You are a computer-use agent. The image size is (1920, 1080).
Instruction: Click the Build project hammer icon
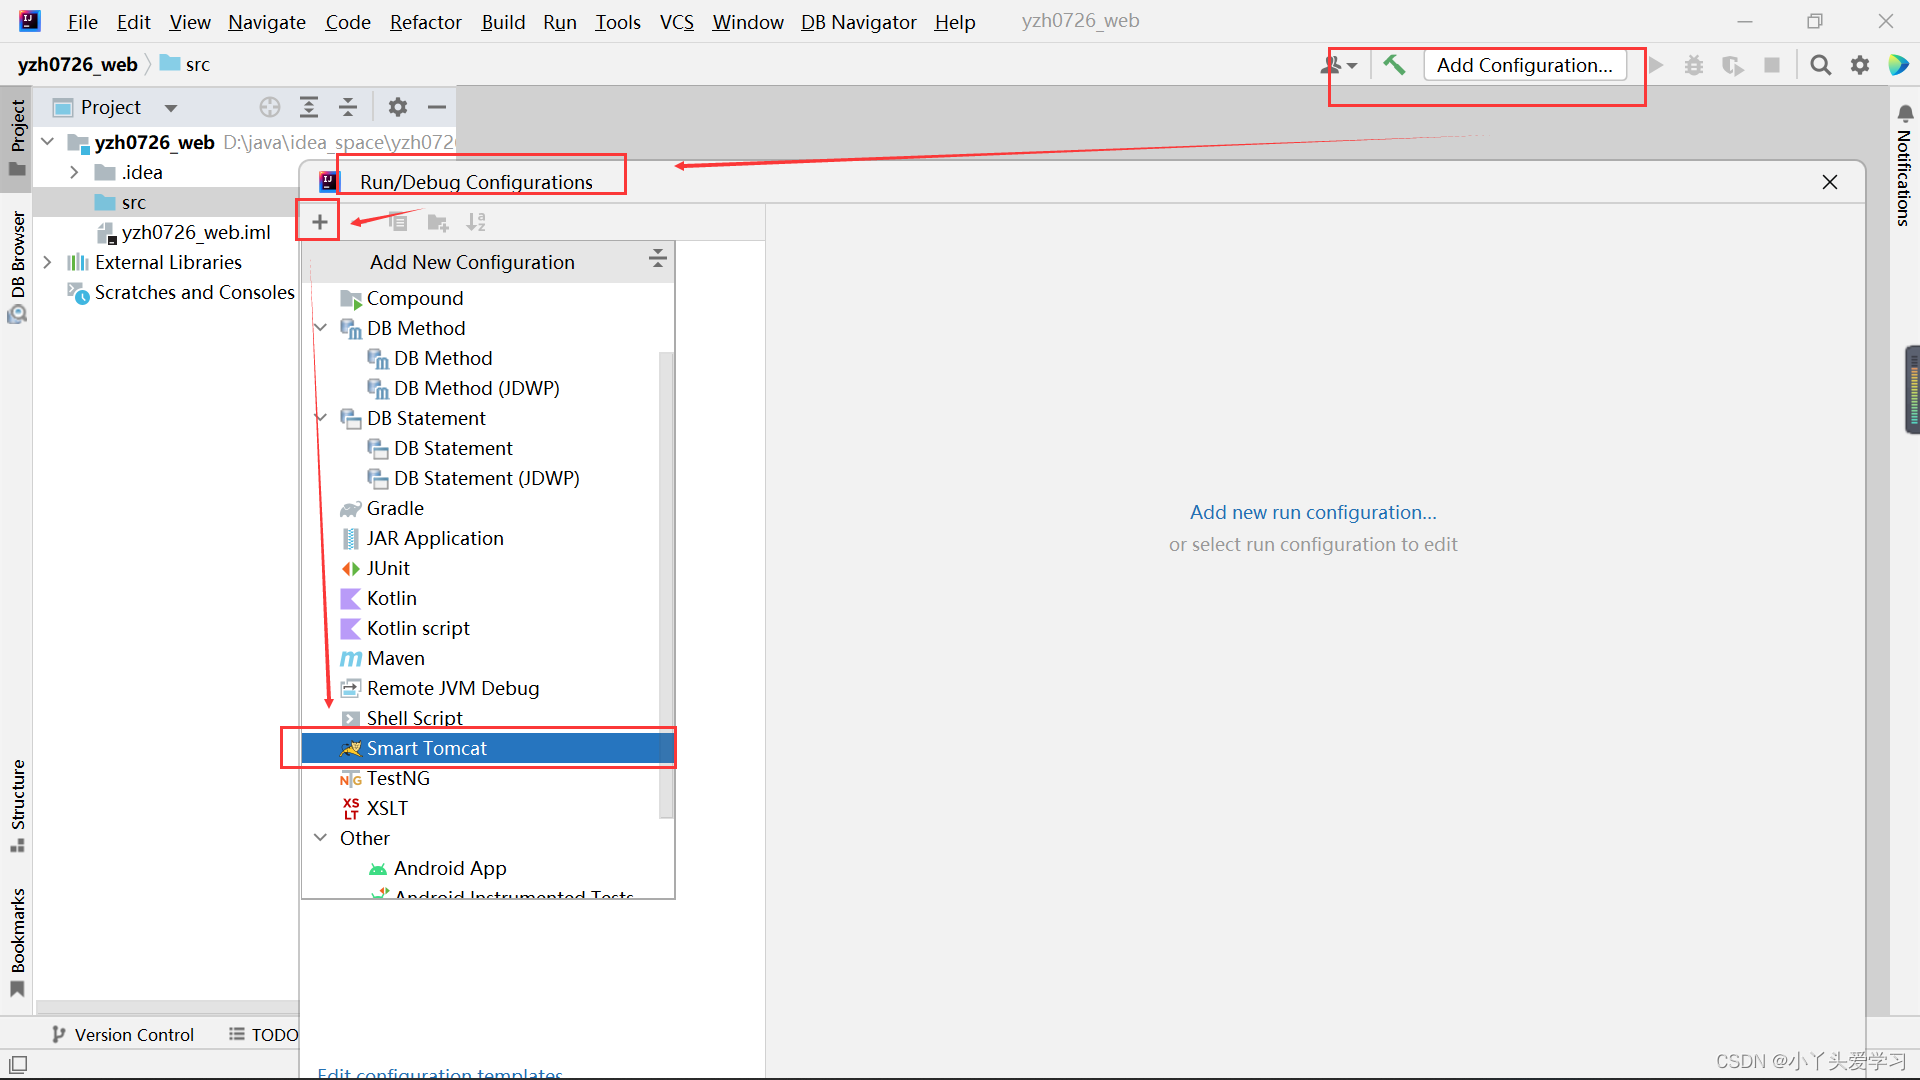tap(1394, 65)
